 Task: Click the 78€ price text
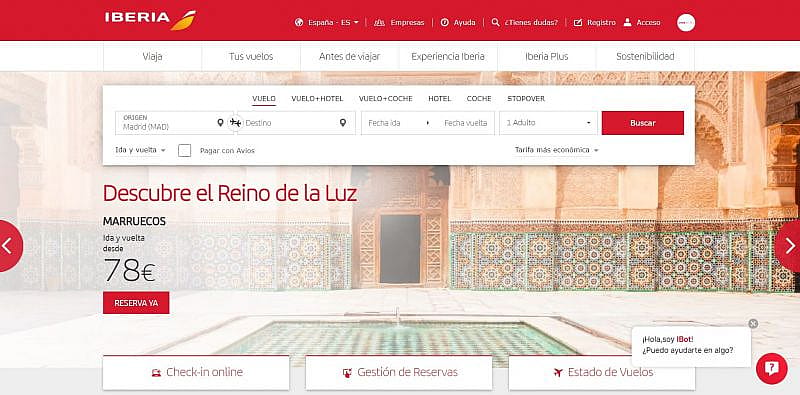pos(130,270)
